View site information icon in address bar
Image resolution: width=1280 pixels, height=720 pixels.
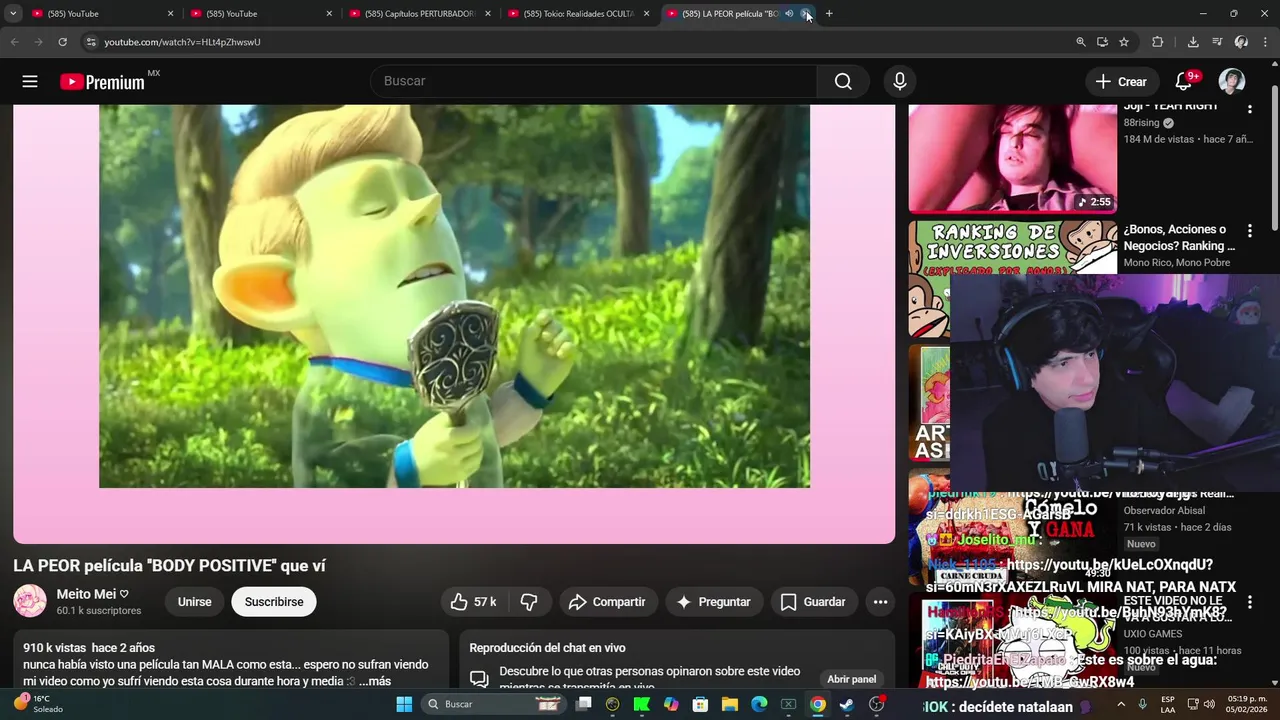tap(90, 42)
